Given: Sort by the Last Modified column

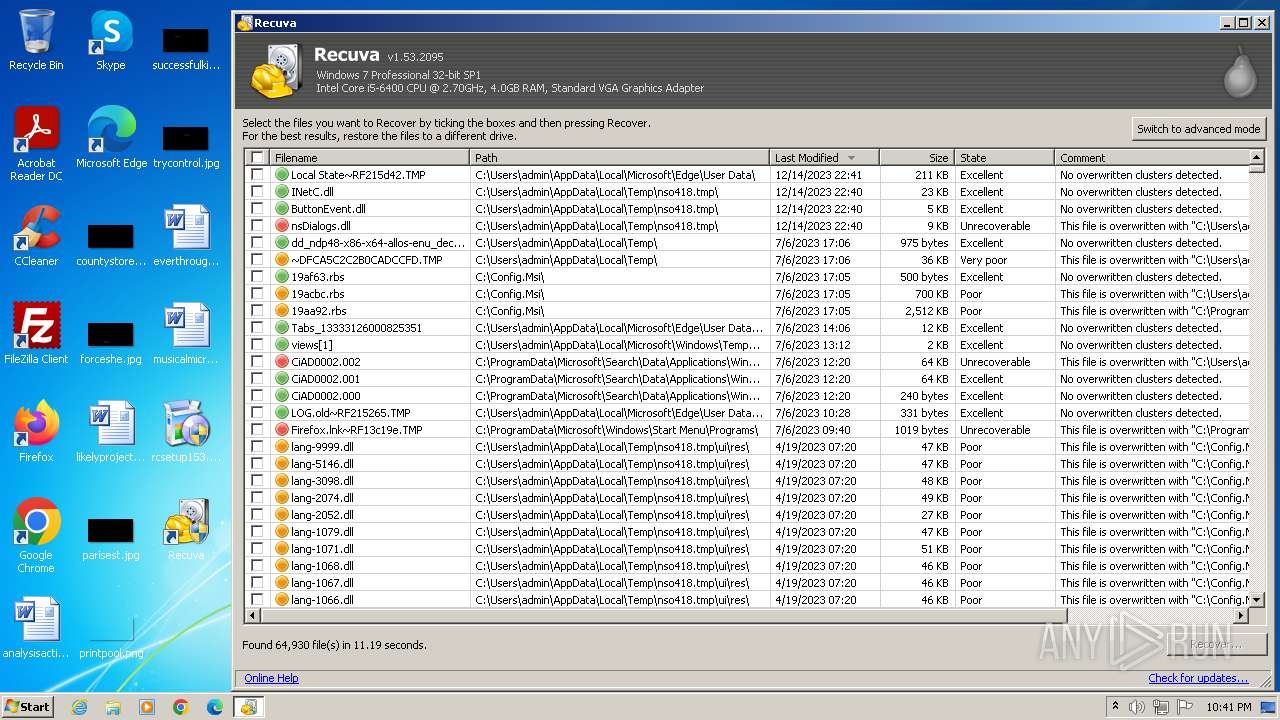Looking at the screenshot, I should click(824, 158).
